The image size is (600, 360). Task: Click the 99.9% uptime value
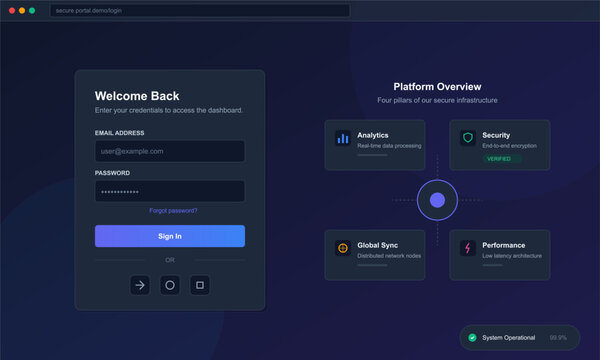[558, 337]
